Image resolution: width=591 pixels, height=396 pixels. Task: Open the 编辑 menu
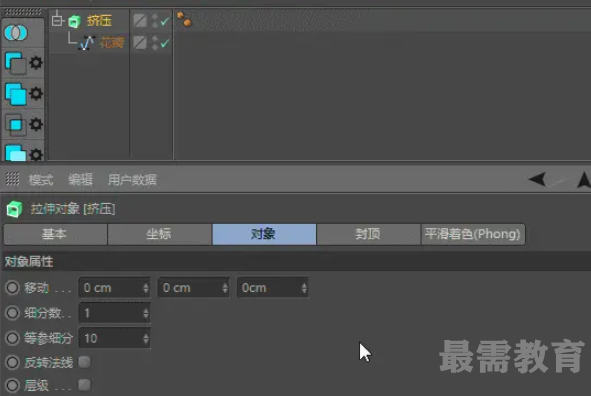tap(80, 180)
